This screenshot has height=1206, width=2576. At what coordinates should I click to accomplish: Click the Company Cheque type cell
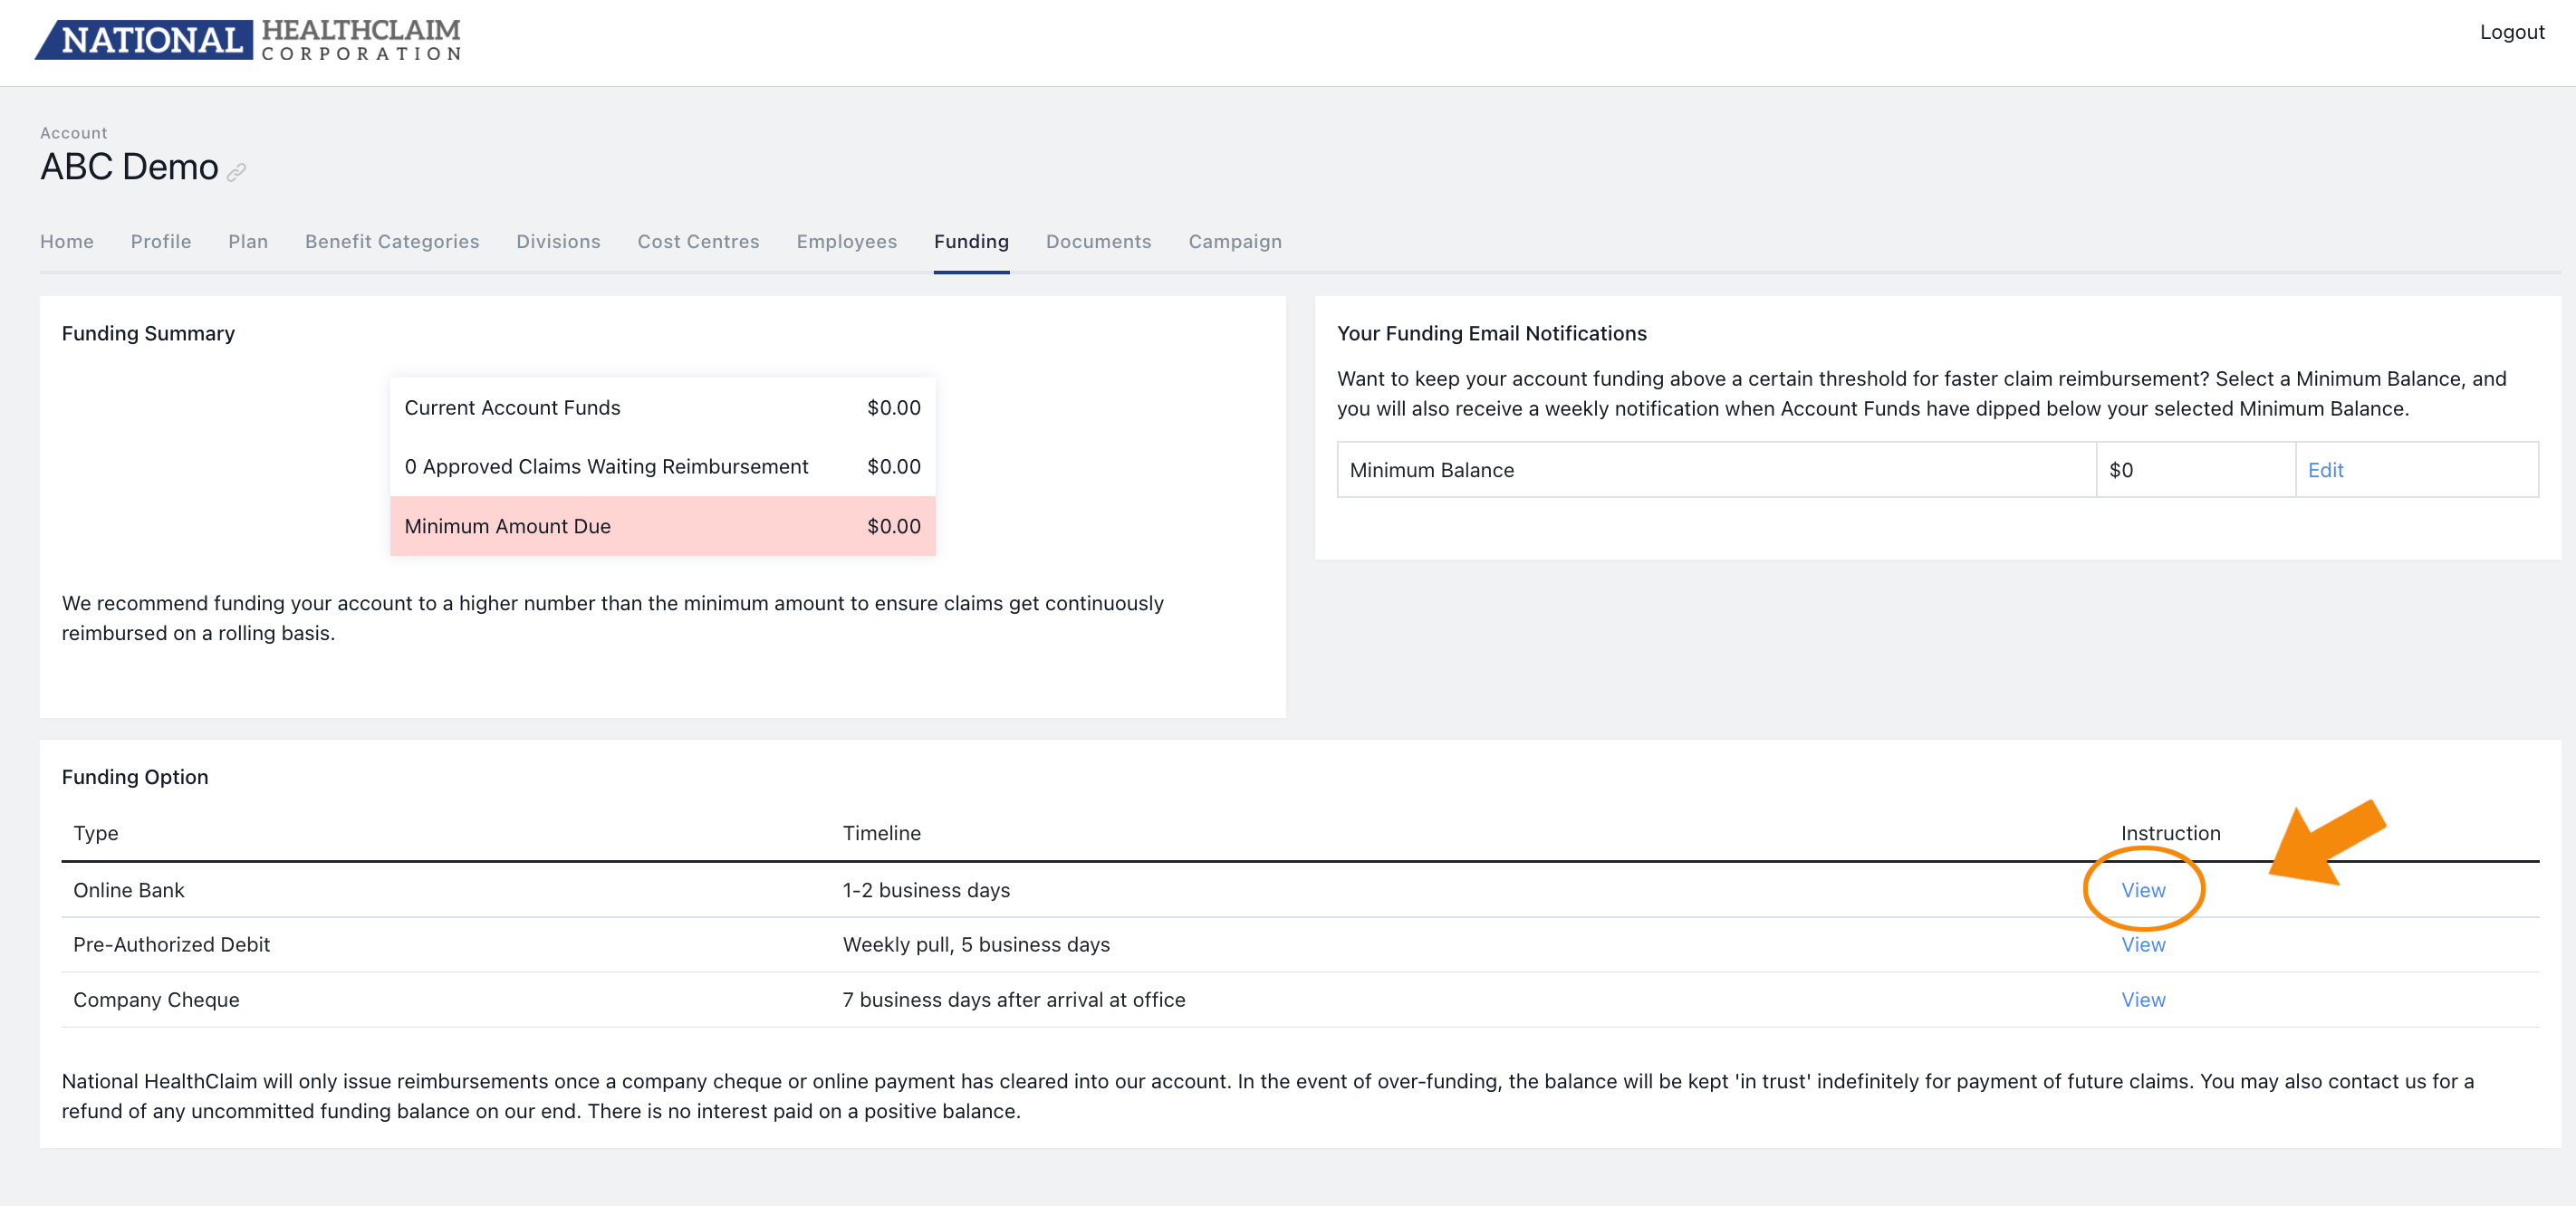[x=156, y=1000]
